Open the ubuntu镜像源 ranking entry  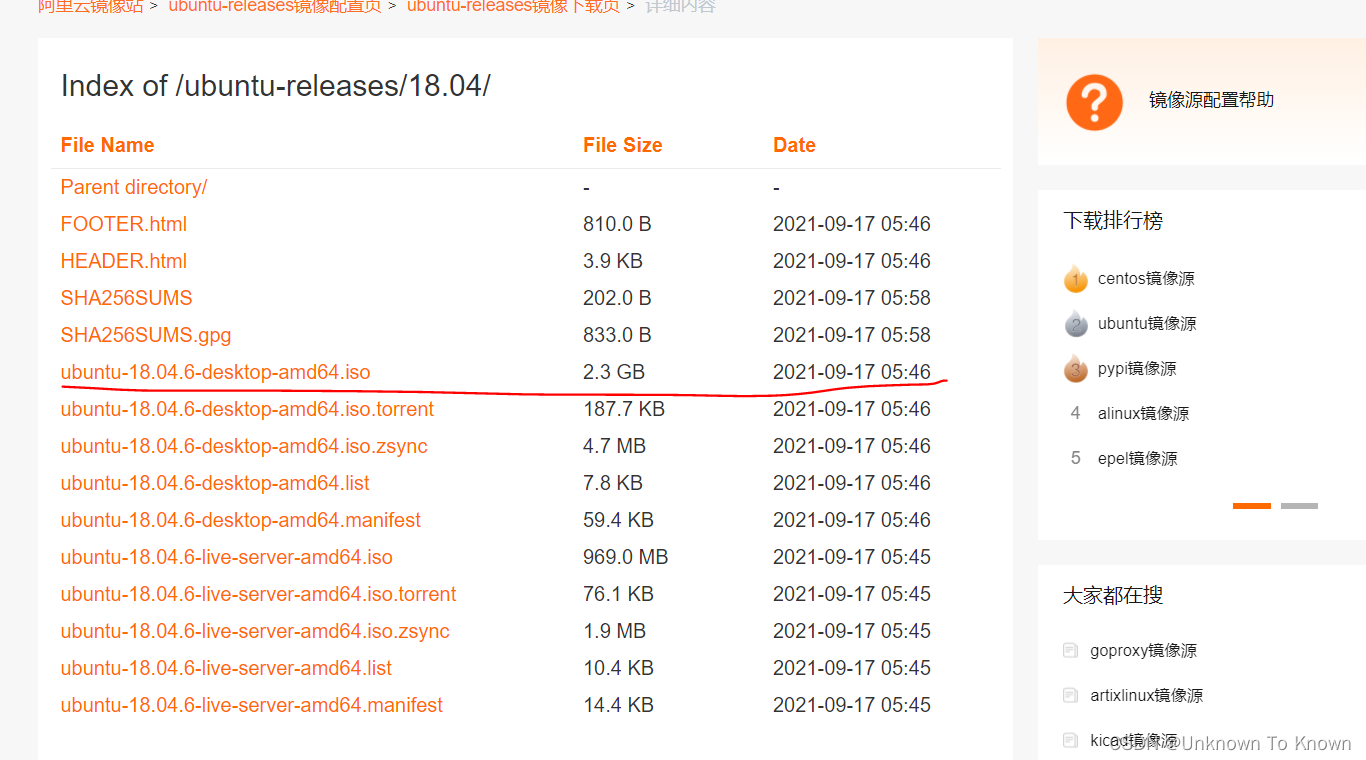tap(1147, 324)
